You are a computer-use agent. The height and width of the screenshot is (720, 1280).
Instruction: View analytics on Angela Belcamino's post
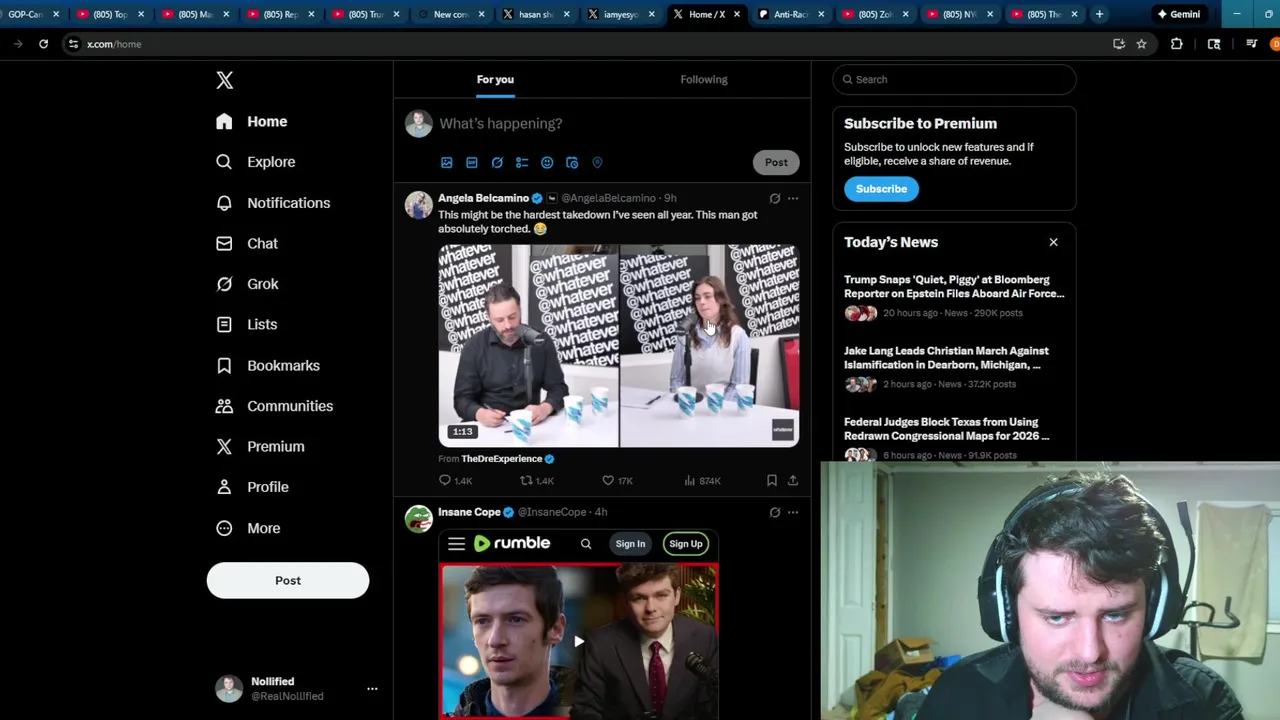(702, 481)
